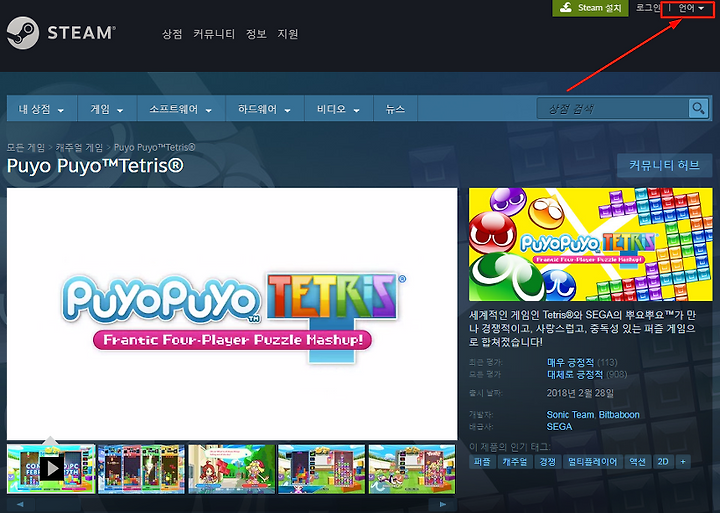The height and width of the screenshot is (513, 720).
Task: Open the 대체로 긍정적 all reviews link
Action: click(575, 375)
